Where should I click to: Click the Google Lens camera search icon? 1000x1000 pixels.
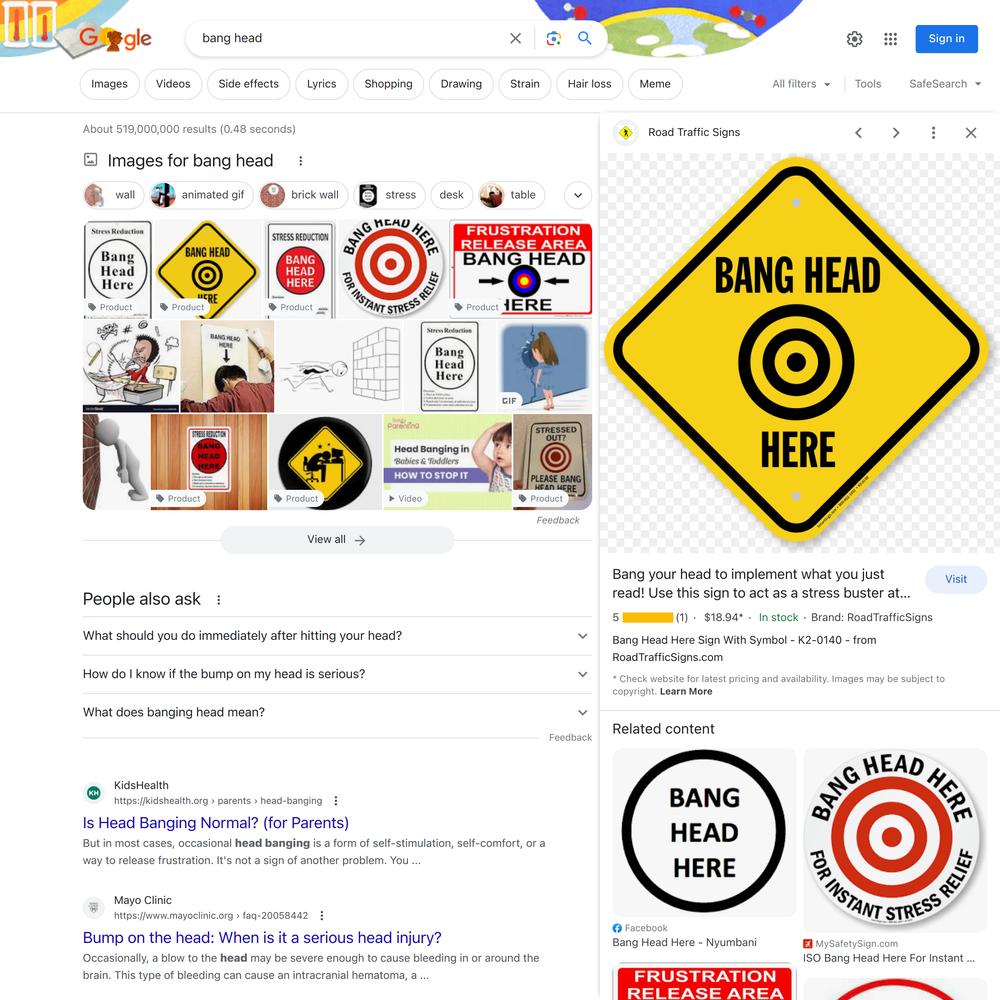pyautogui.click(x=554, y=38)
